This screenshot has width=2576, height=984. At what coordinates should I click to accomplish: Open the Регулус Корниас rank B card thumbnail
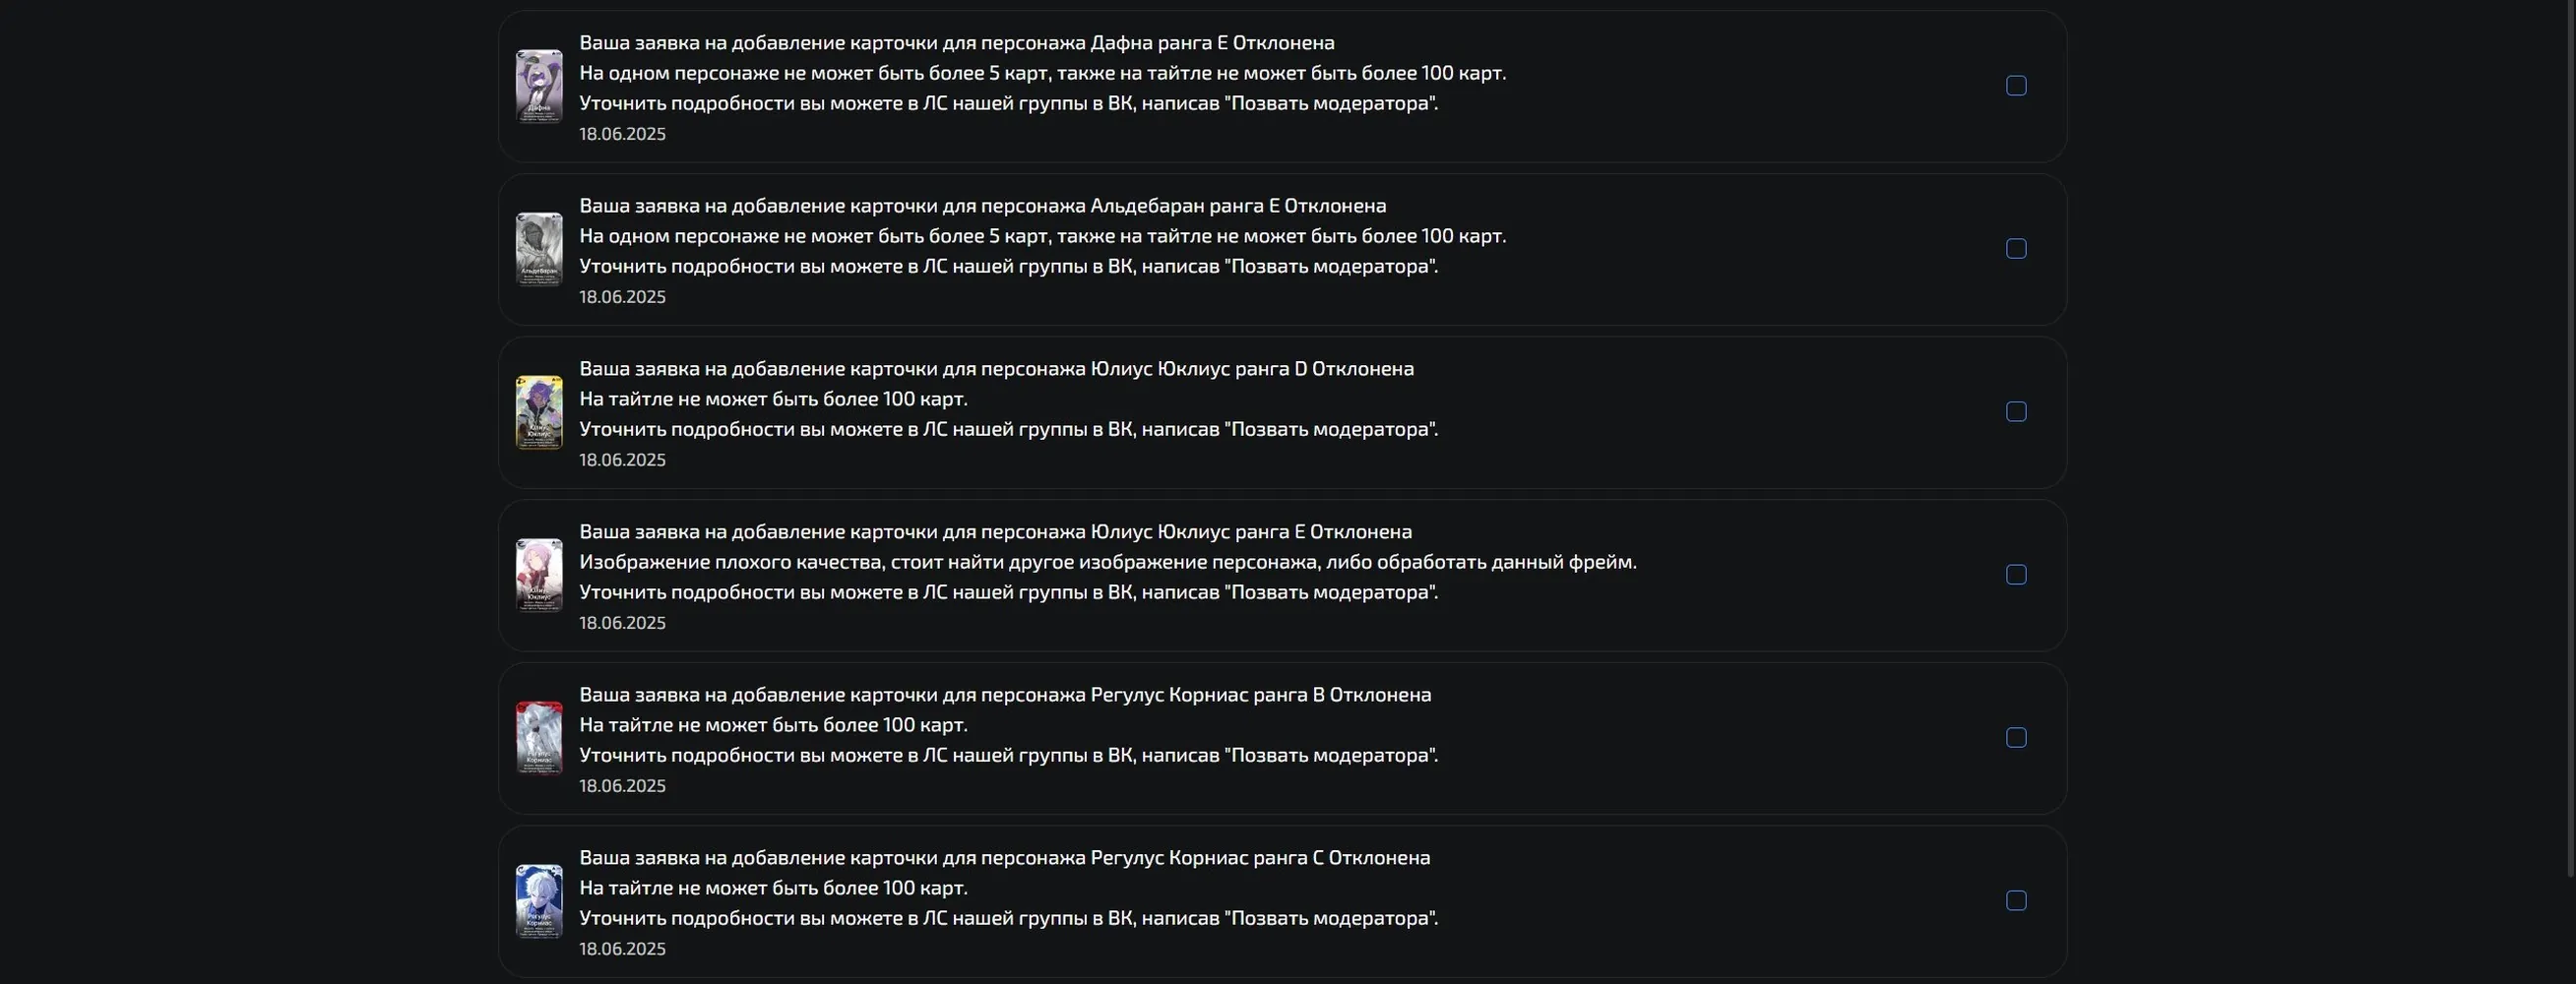click(539, 738)
